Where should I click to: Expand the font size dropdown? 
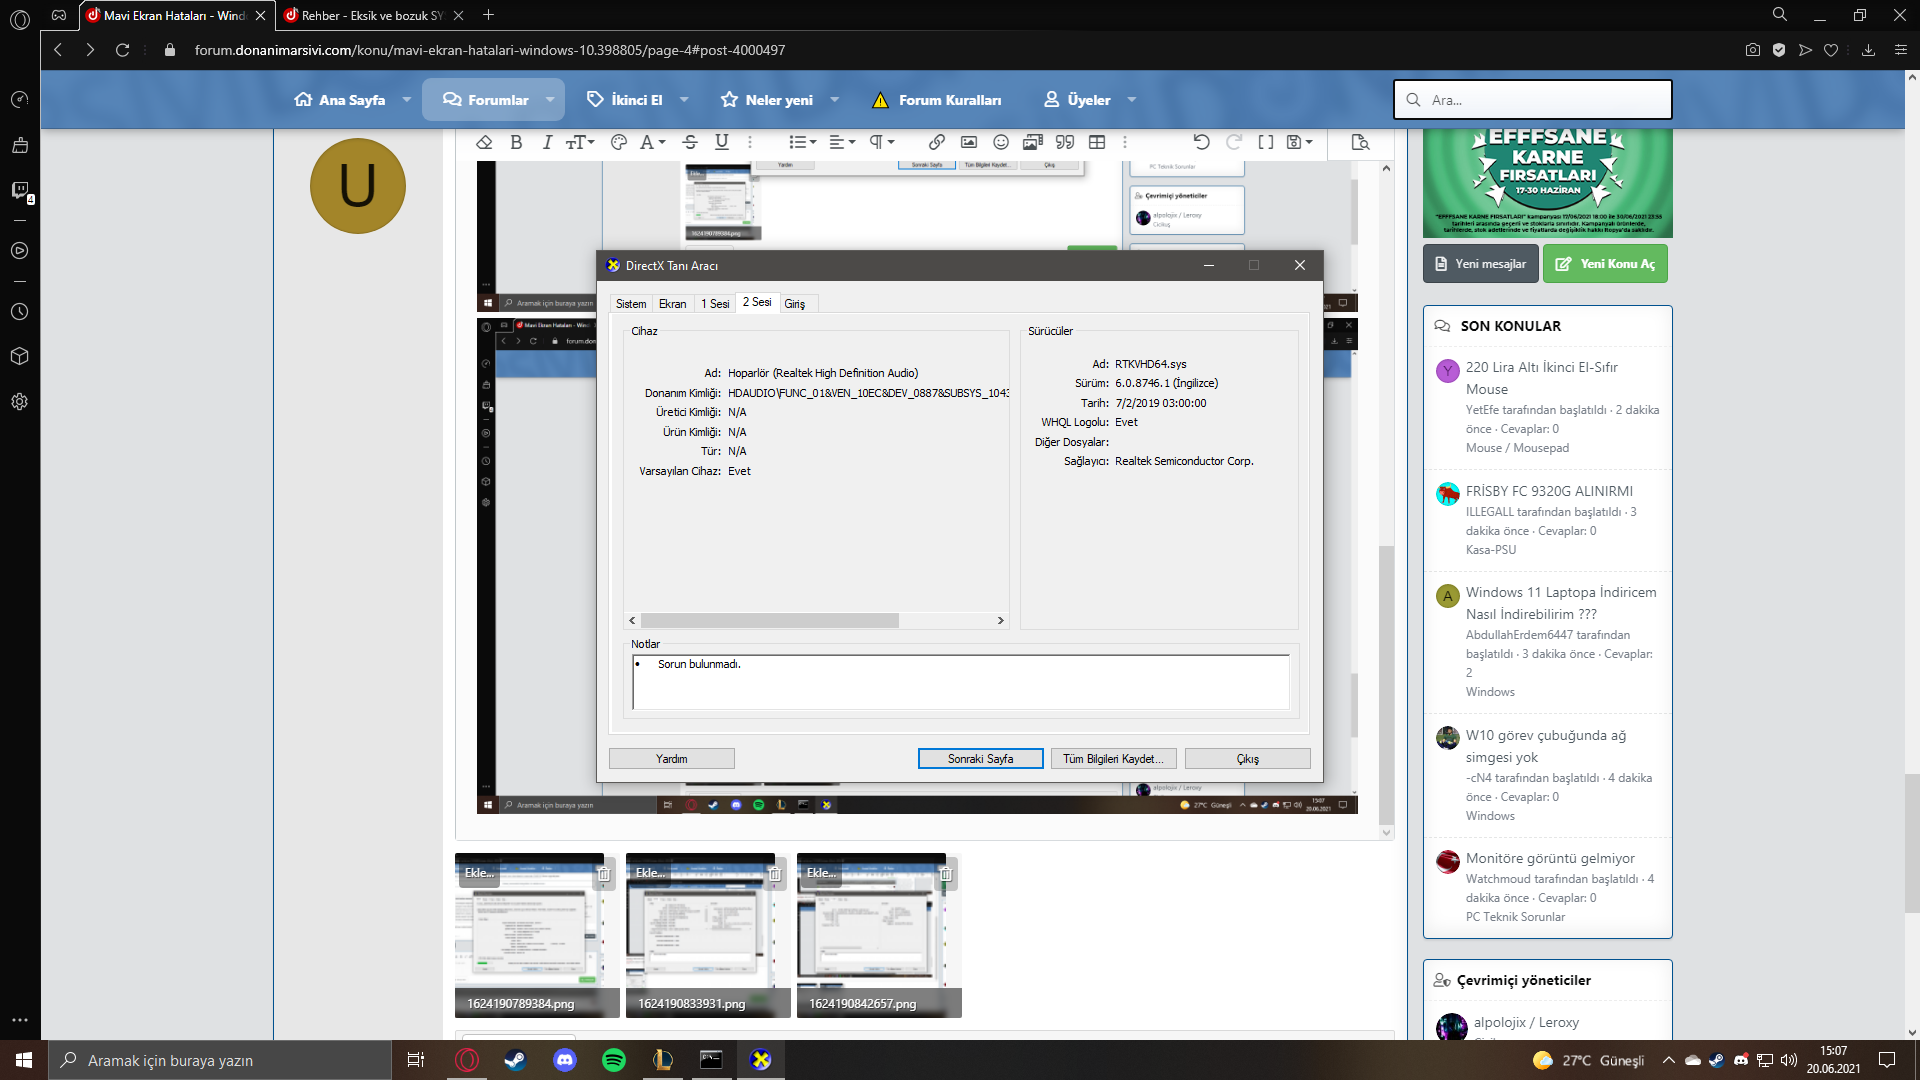(580, 142)
